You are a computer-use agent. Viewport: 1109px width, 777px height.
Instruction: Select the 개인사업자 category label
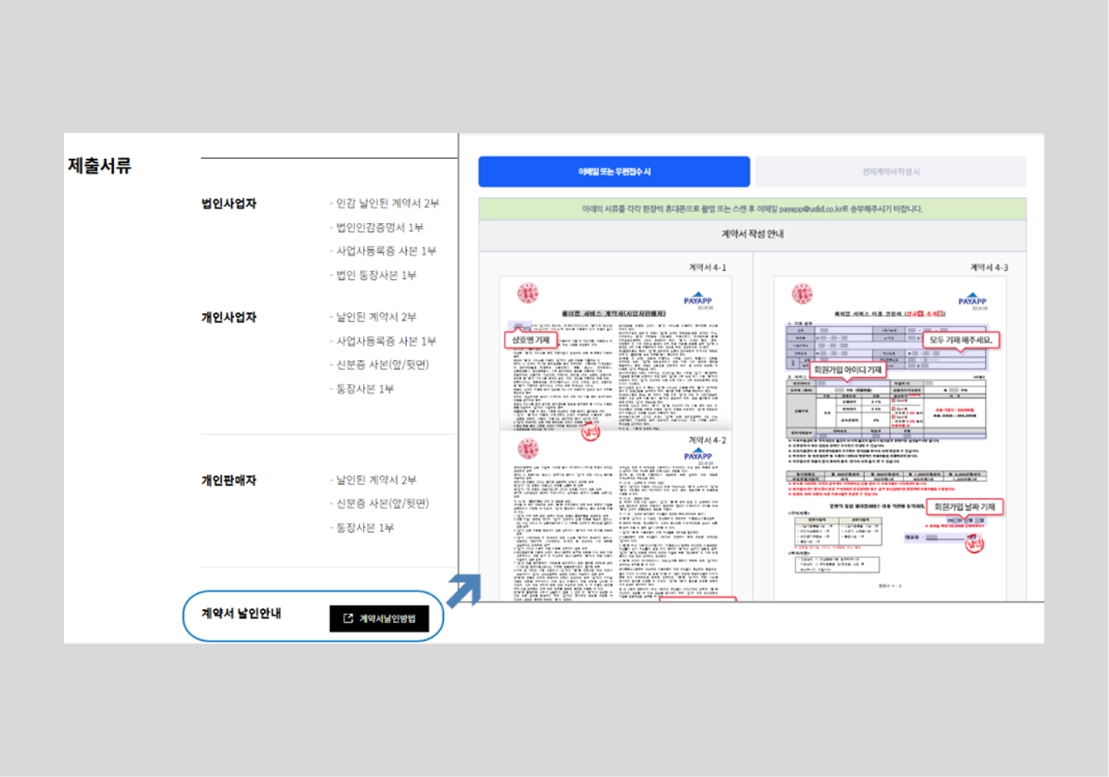pos(228,317)
